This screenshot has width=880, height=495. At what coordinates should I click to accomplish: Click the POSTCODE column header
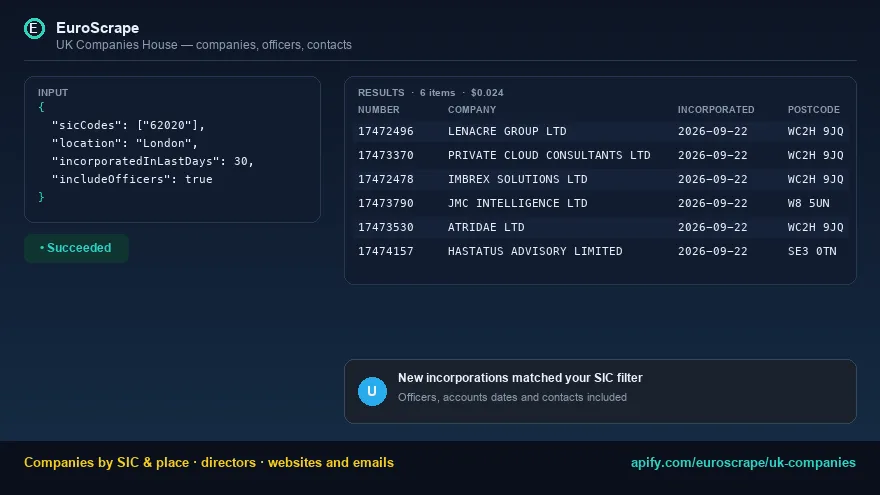tap(813, 110)
